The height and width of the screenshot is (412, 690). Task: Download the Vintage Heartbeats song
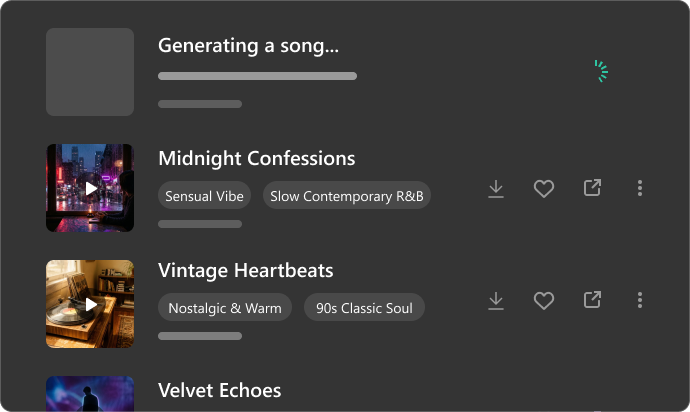tap(495, 301)
